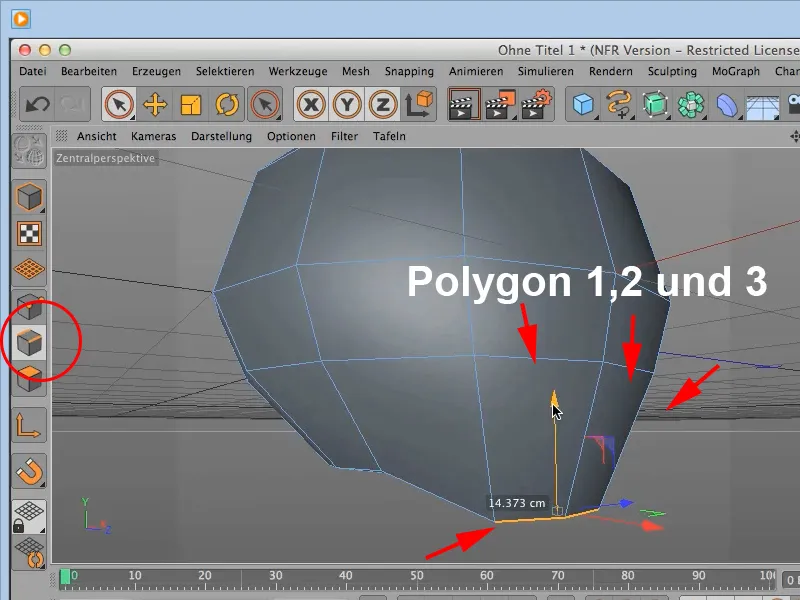Select the Rotate tool
This screenshot has width=800, height=600.
pyautogui.click(x=227, y=103)
